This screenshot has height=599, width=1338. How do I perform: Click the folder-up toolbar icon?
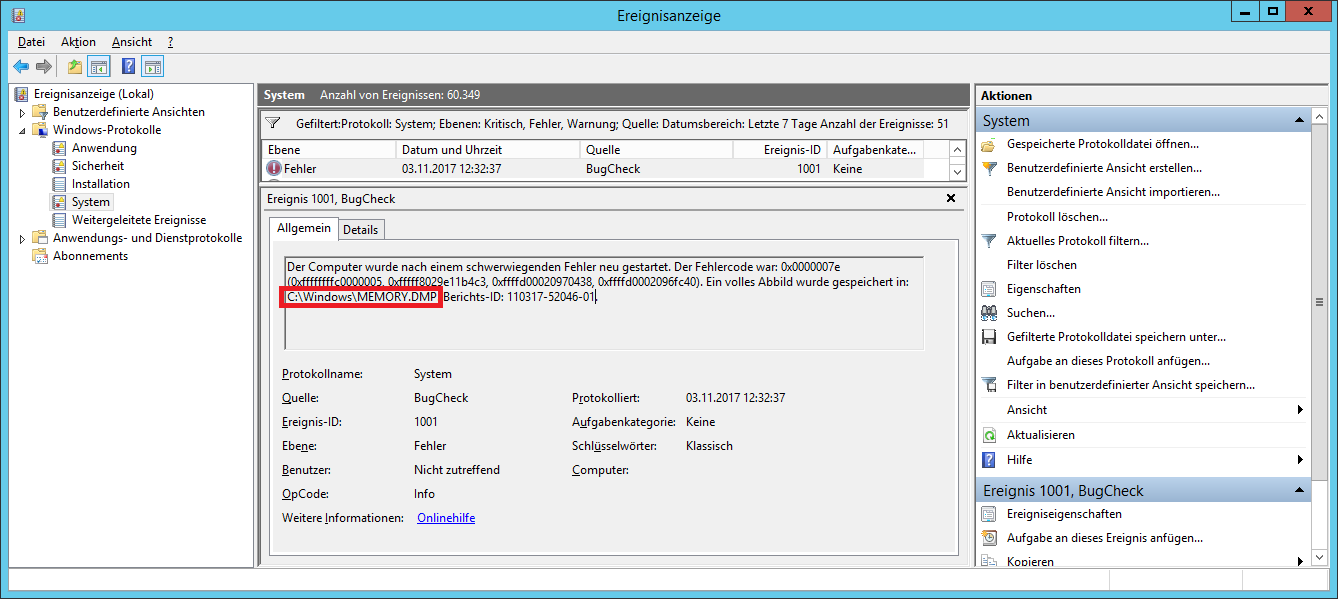[x=74, y=67]
